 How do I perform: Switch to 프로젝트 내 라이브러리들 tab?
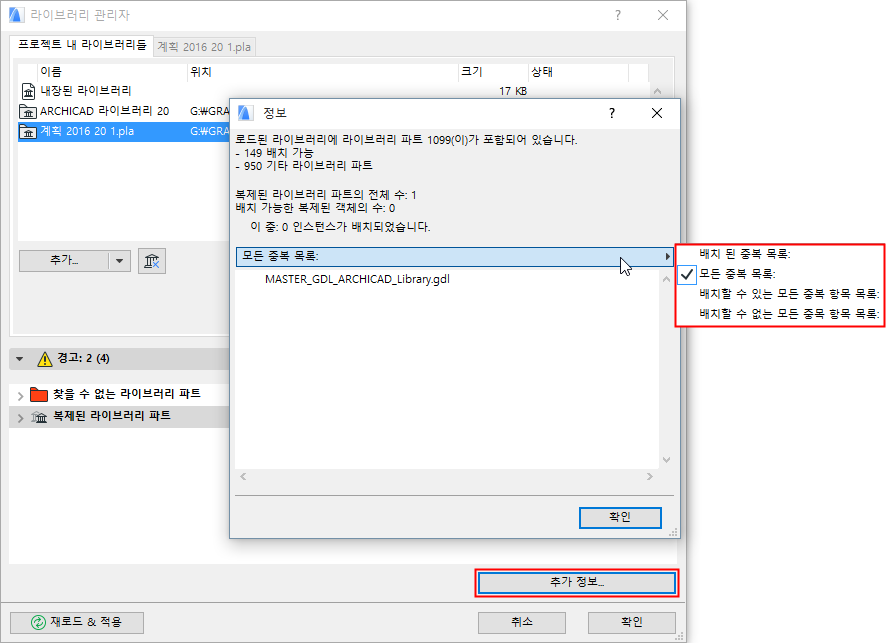click(x=82, y=45)
